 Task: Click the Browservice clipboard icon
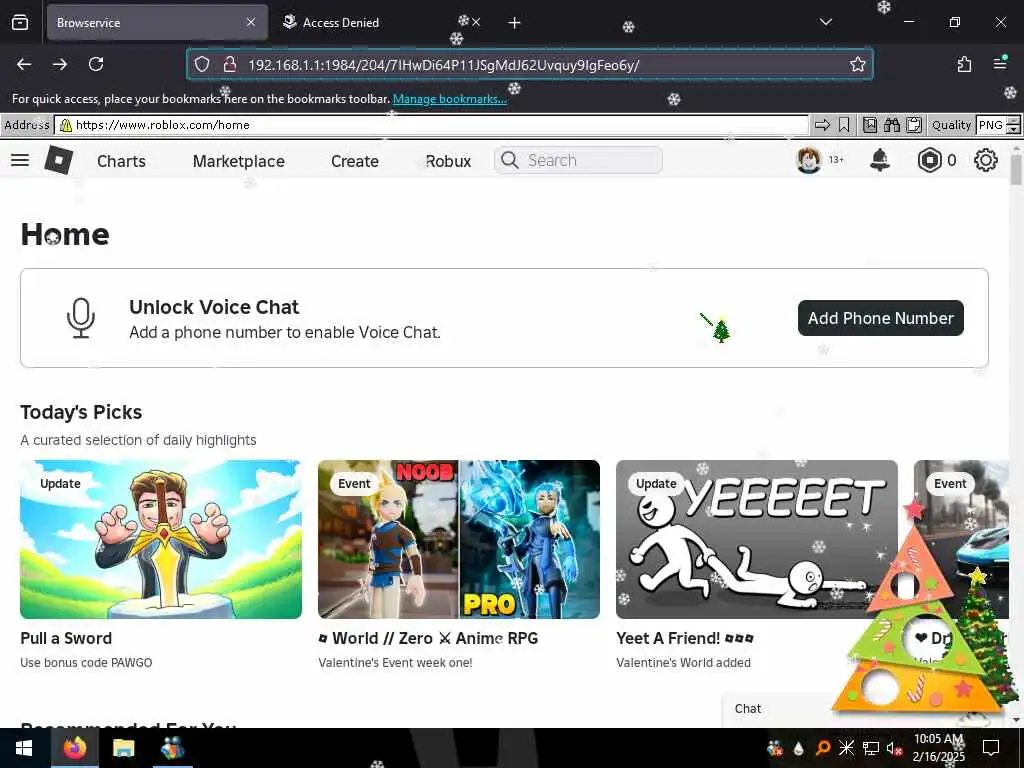click(914, 125)
